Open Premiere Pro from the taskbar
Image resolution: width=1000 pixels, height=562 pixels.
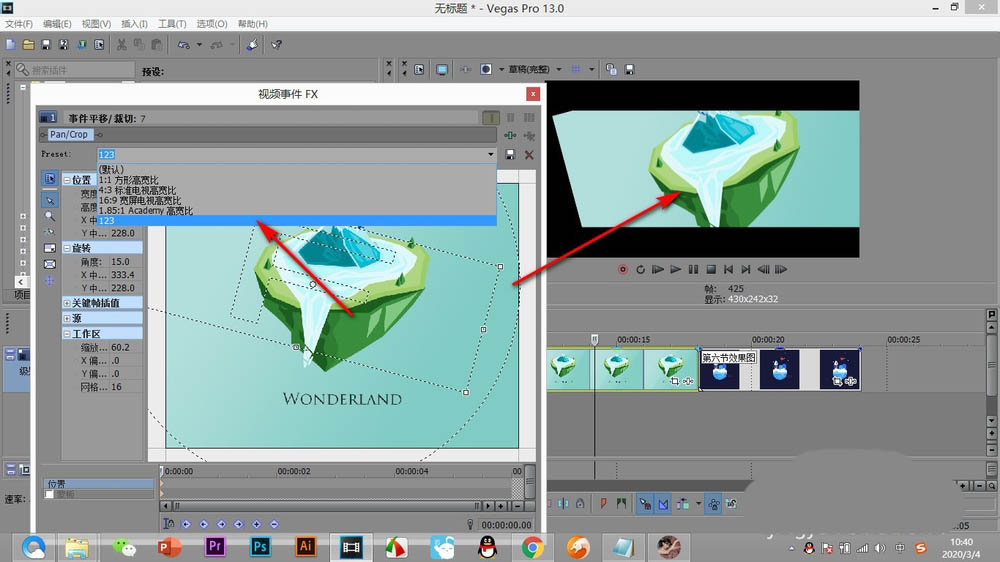(215, 547)
